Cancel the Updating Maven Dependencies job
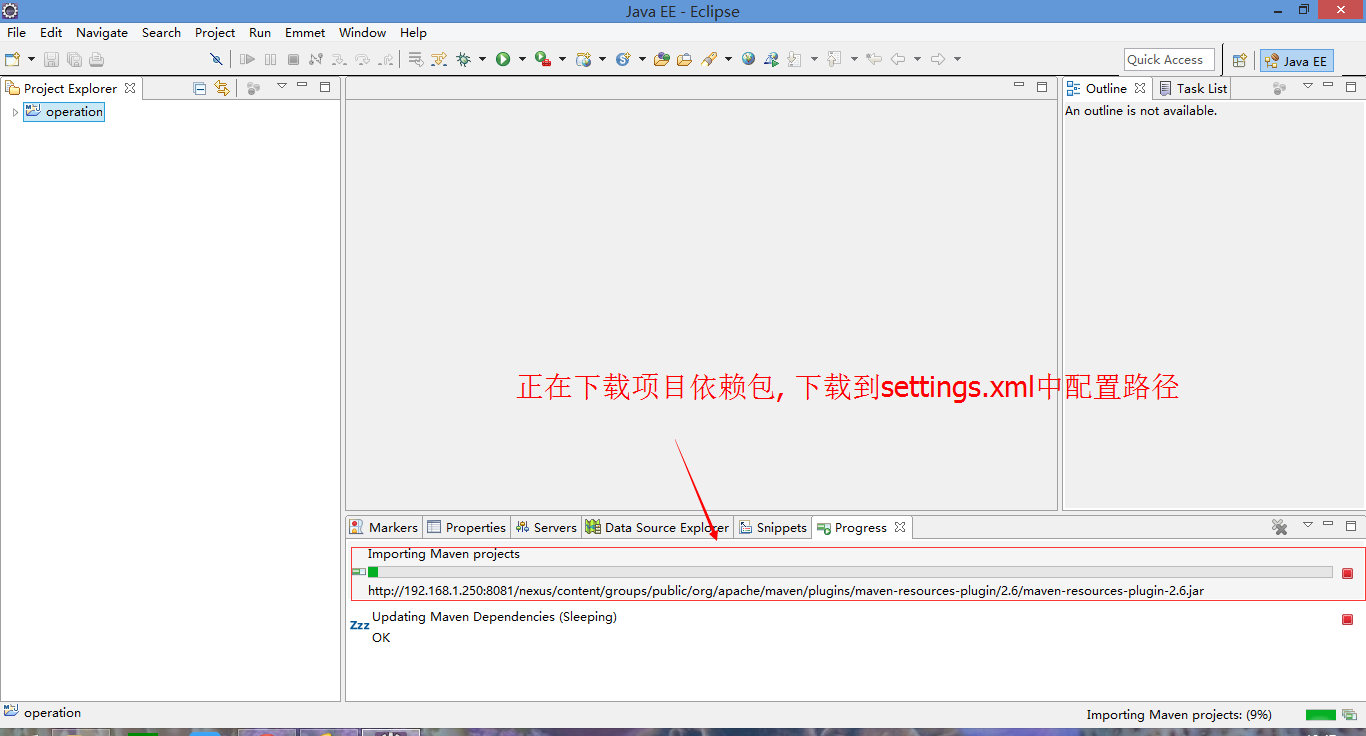Image resolution: width=1366 pixels, height=736 pixels. tap(1347, 620)
